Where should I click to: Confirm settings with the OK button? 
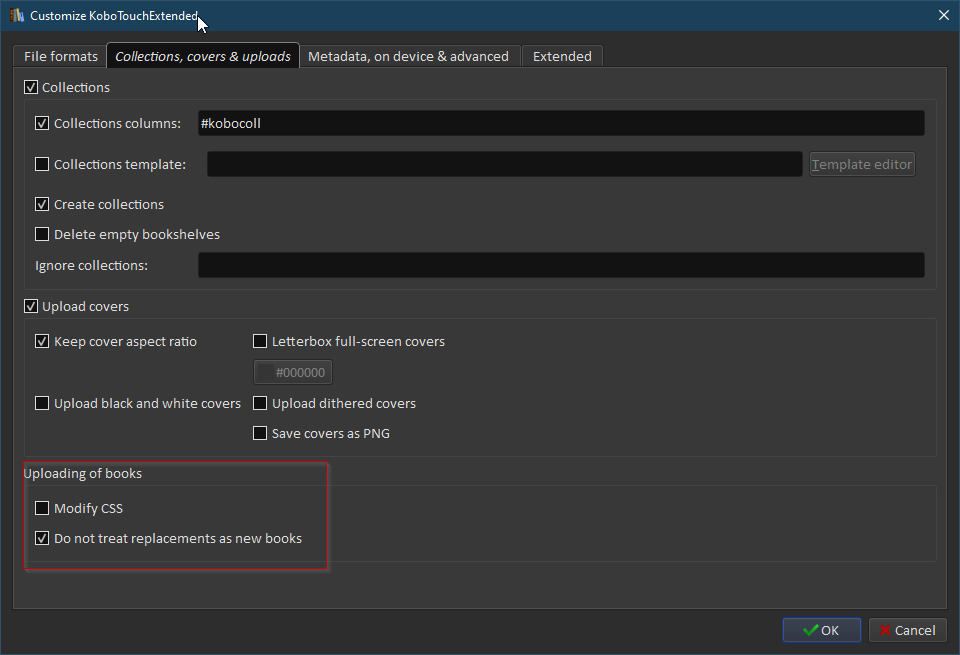tap(822, 630)
